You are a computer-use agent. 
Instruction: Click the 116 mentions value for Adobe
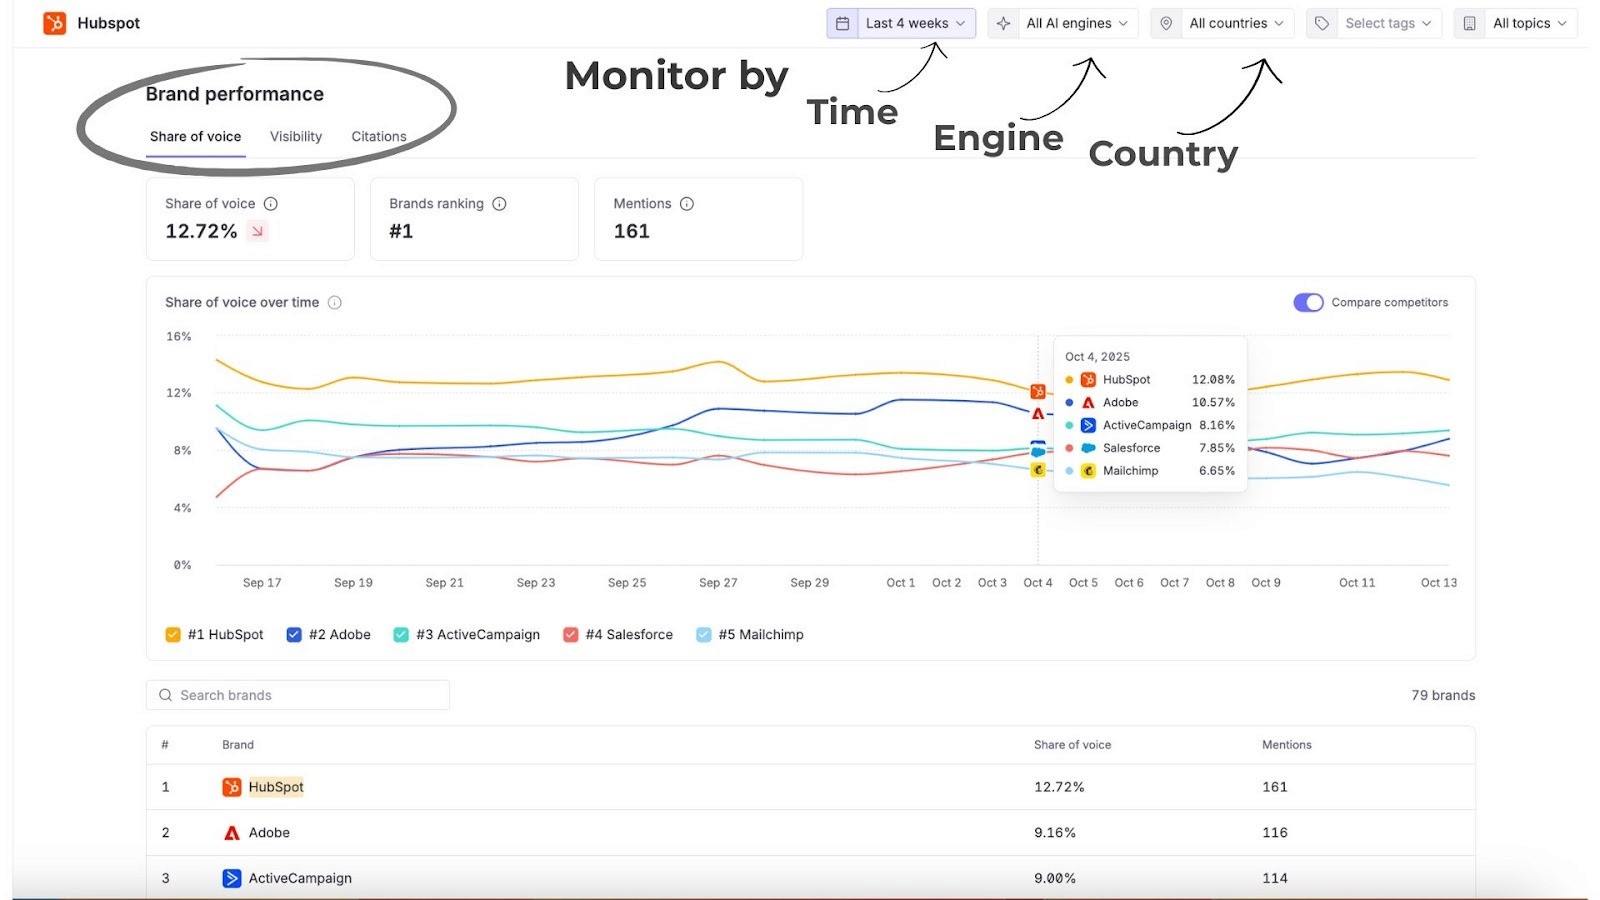(1275, 833)
